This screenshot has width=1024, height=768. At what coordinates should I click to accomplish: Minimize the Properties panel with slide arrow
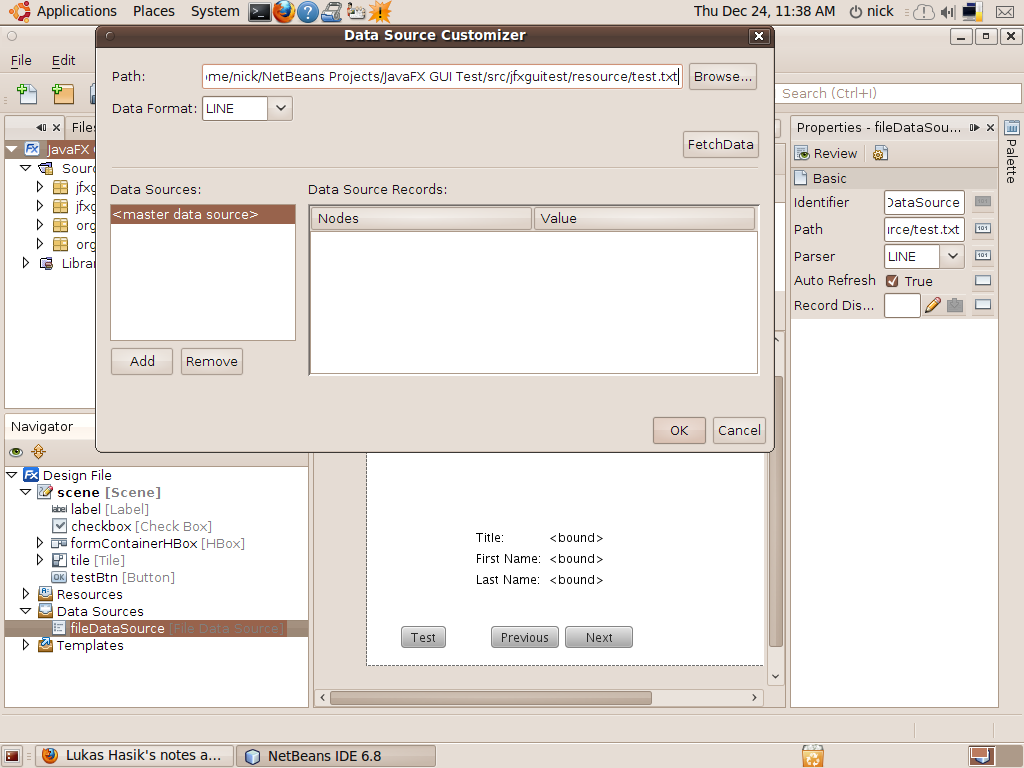975,127
